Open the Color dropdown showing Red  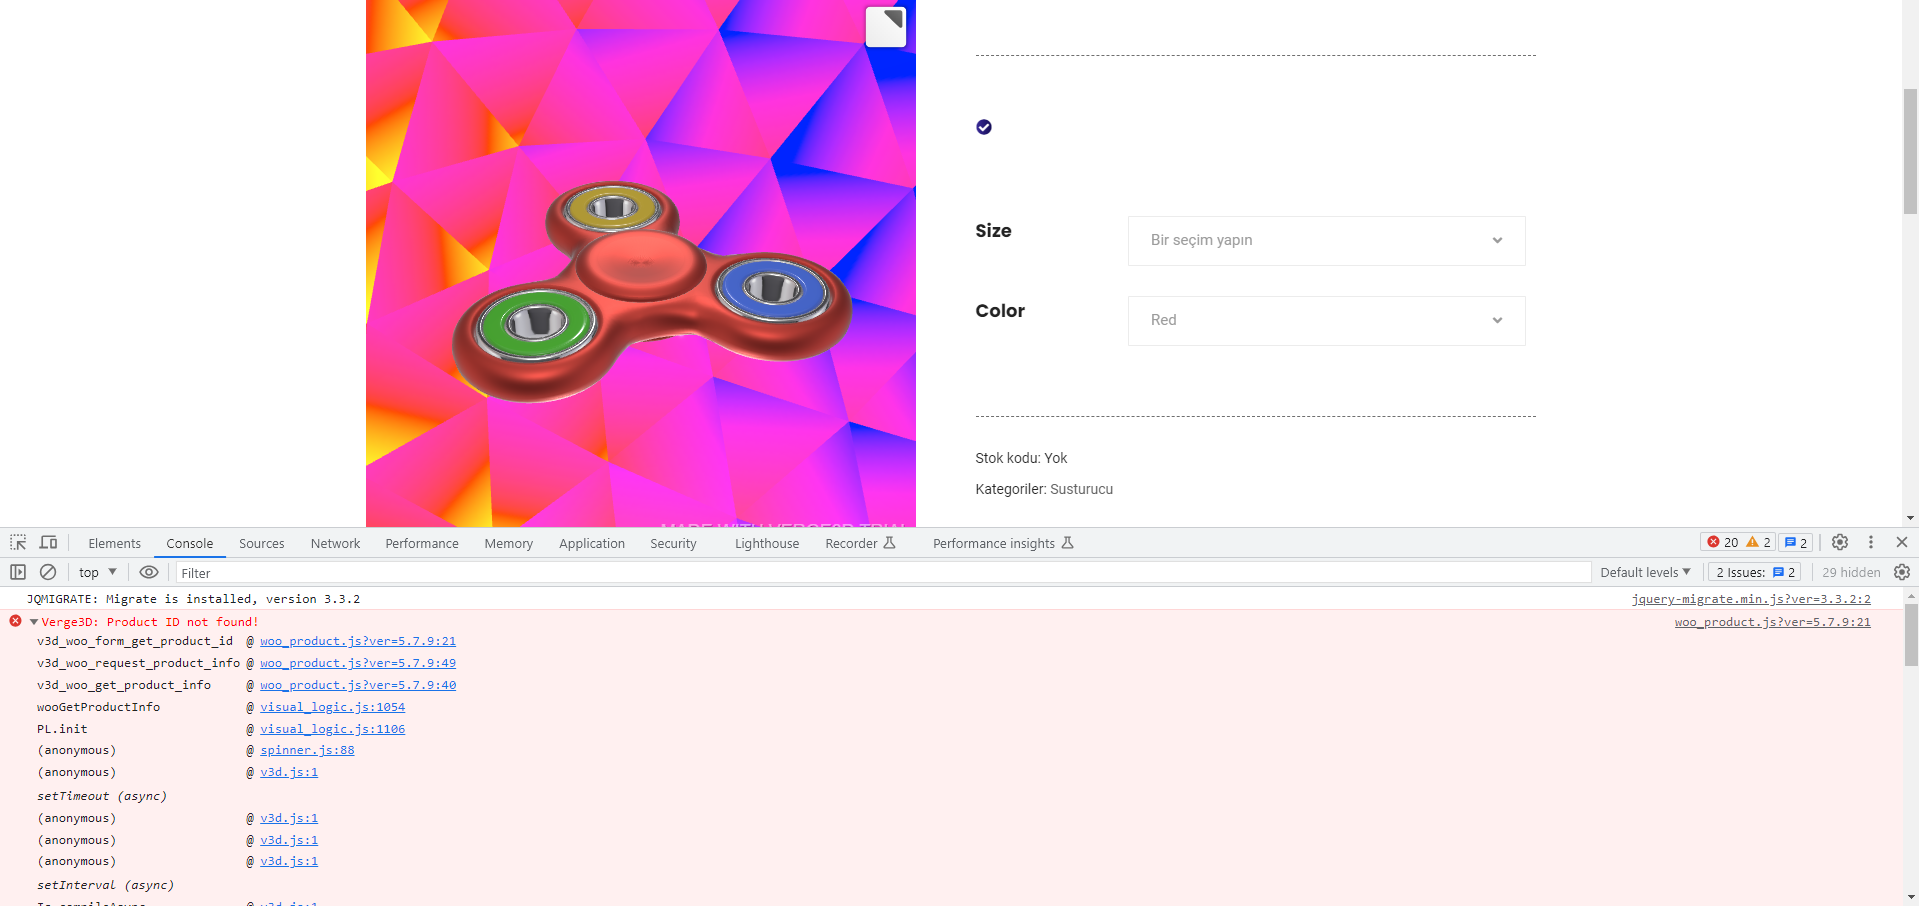1326,321
